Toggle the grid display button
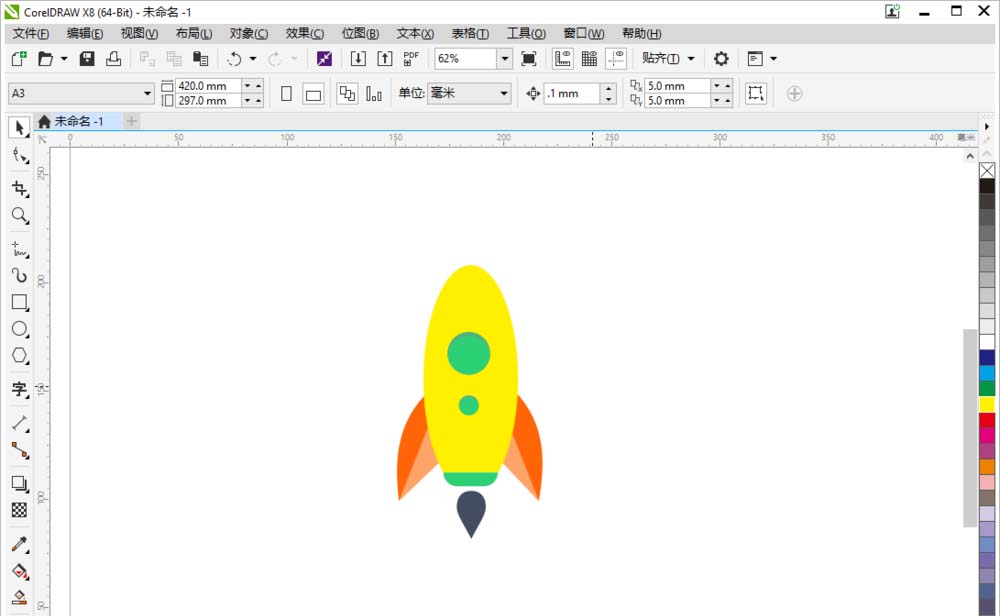The height and width of the screenshot is (616, 1000). tap(590, 59)
